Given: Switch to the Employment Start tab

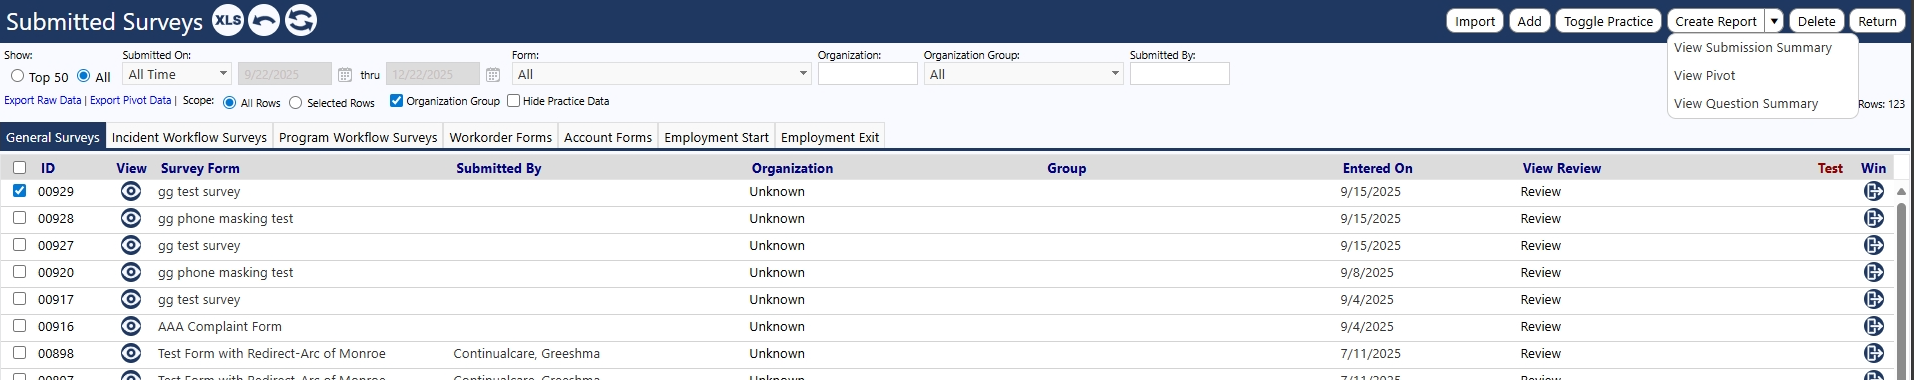Looking at the screenshot, I should (716, 137).
